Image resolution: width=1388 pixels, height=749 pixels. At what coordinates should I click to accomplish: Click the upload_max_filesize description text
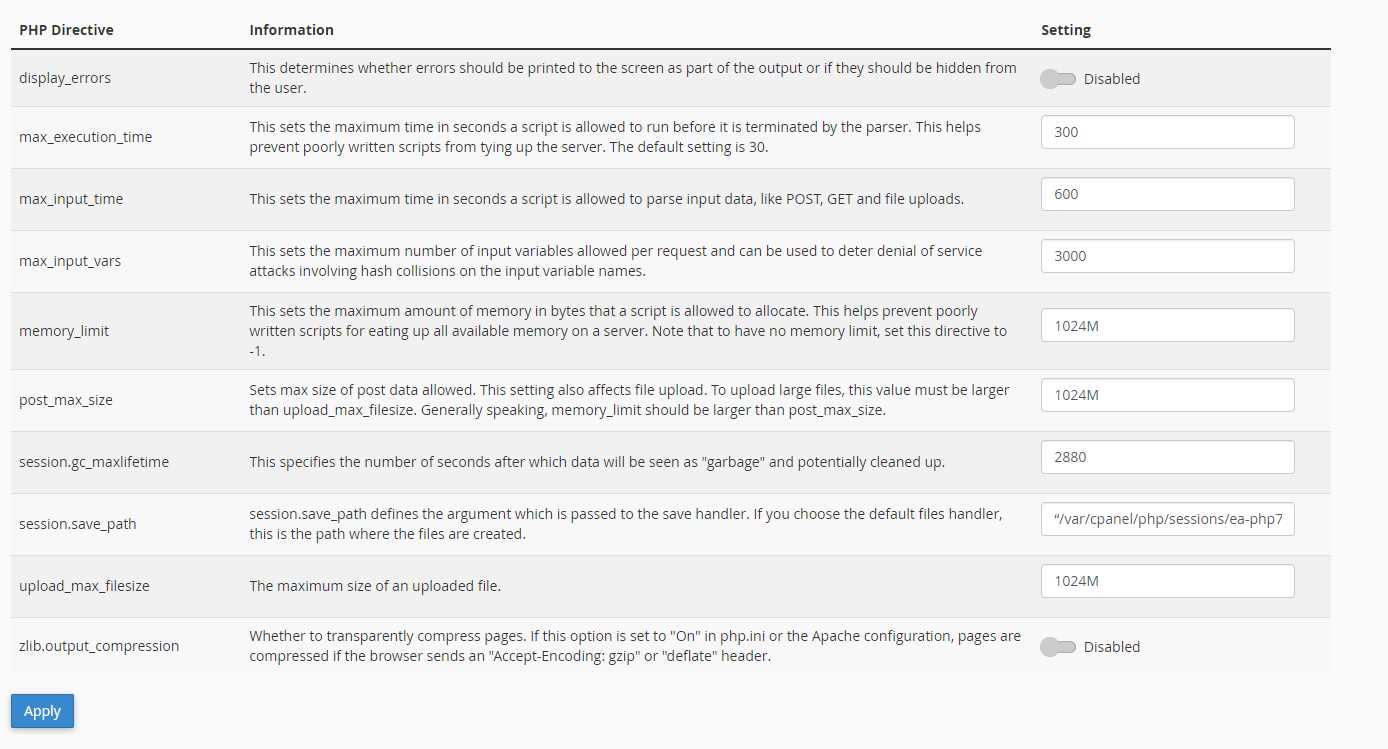pyautogui.click(x=375, y=586)
